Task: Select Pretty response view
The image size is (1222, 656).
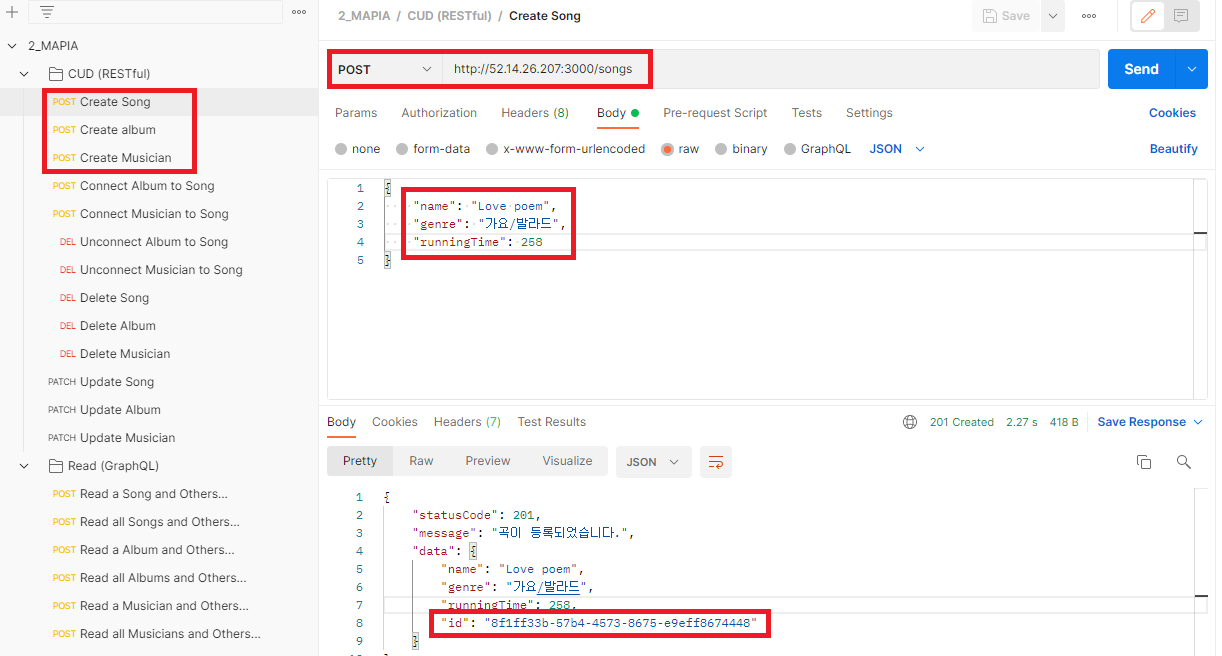Action: pos(360,461)
